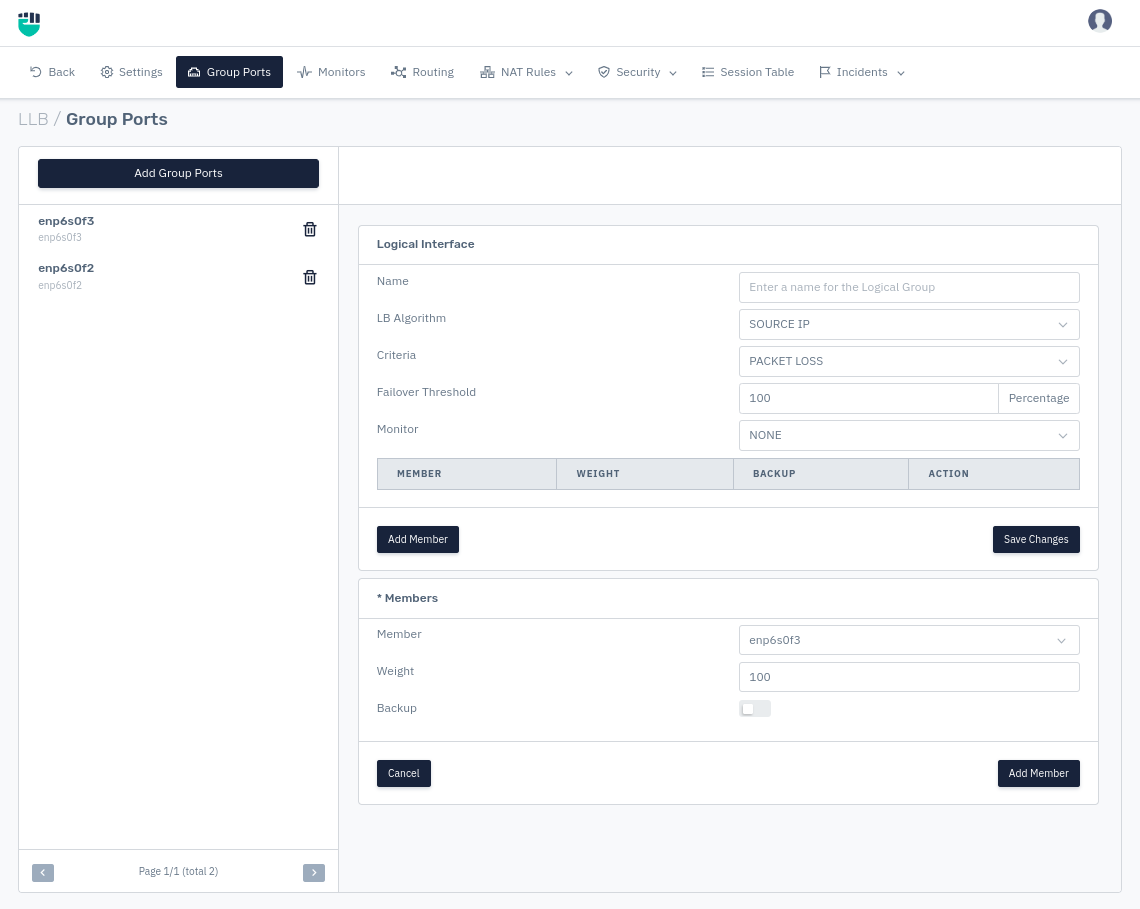Click the teal app logo icon
Screen dimensions: 1140x909
click(29, 24)
